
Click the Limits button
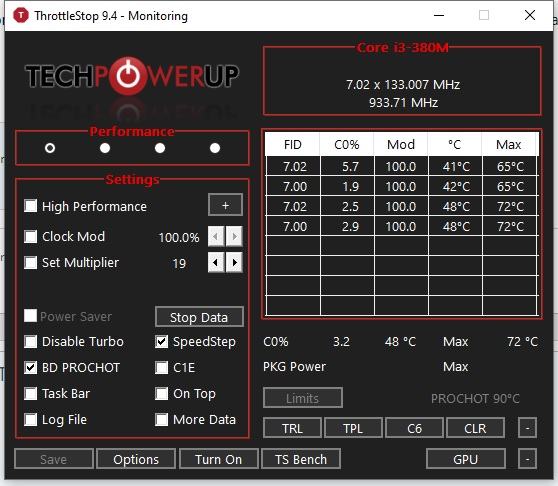[x=303, y=398]
